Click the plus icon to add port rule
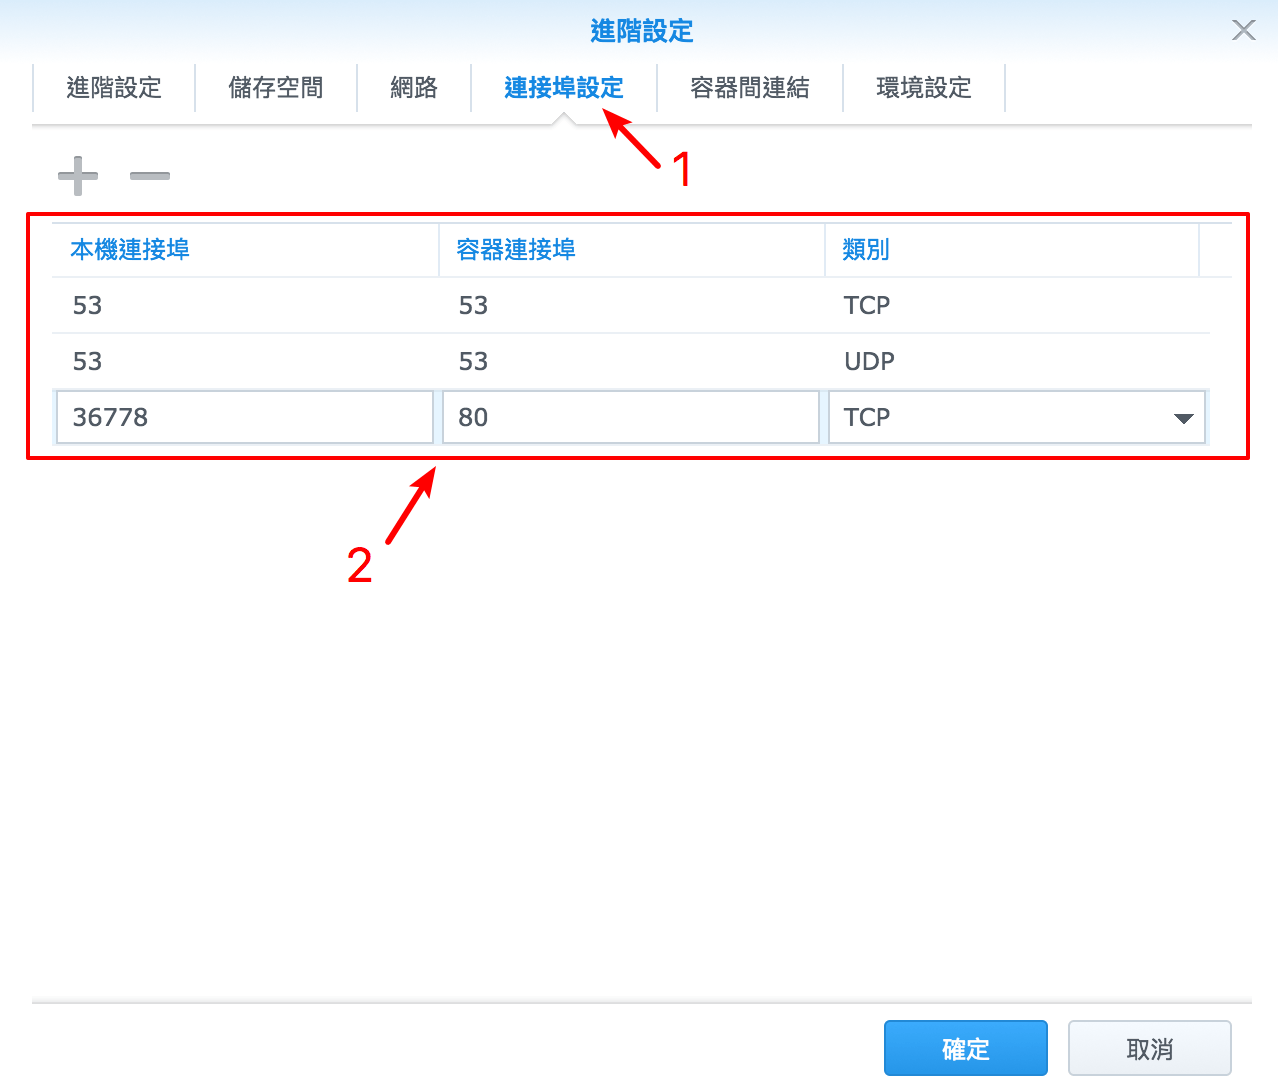 coord(77,175)
